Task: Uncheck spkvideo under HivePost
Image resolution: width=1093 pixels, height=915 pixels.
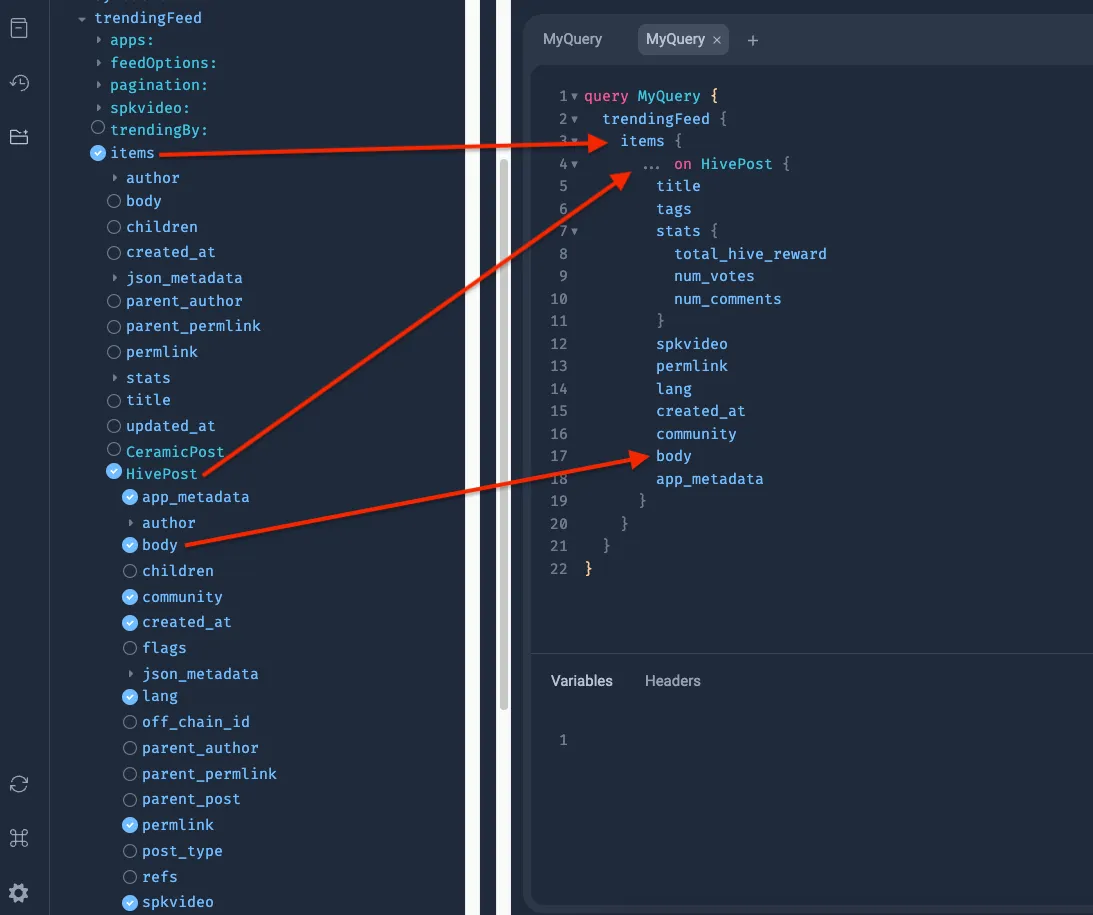Action: 130,902
